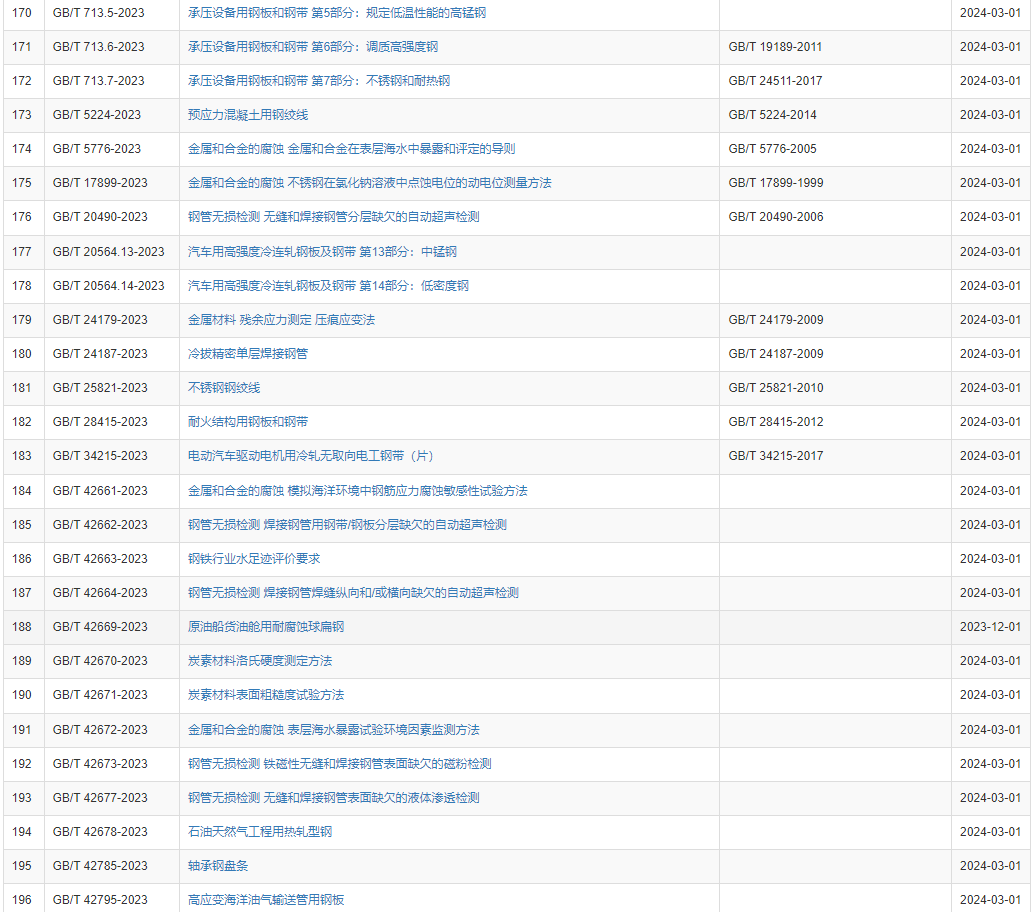Image resolution: width=1036 pixels, height=912 pixels.
Task: Open the 高应变海洋油气输送管用钢板 link
Action: pos(266,900)
